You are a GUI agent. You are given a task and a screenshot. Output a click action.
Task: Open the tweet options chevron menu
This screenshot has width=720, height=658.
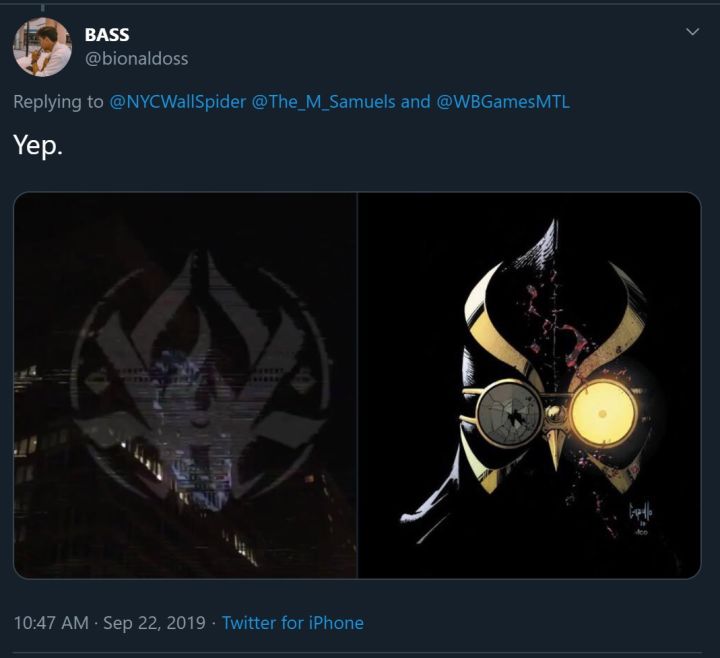[691, 33]
